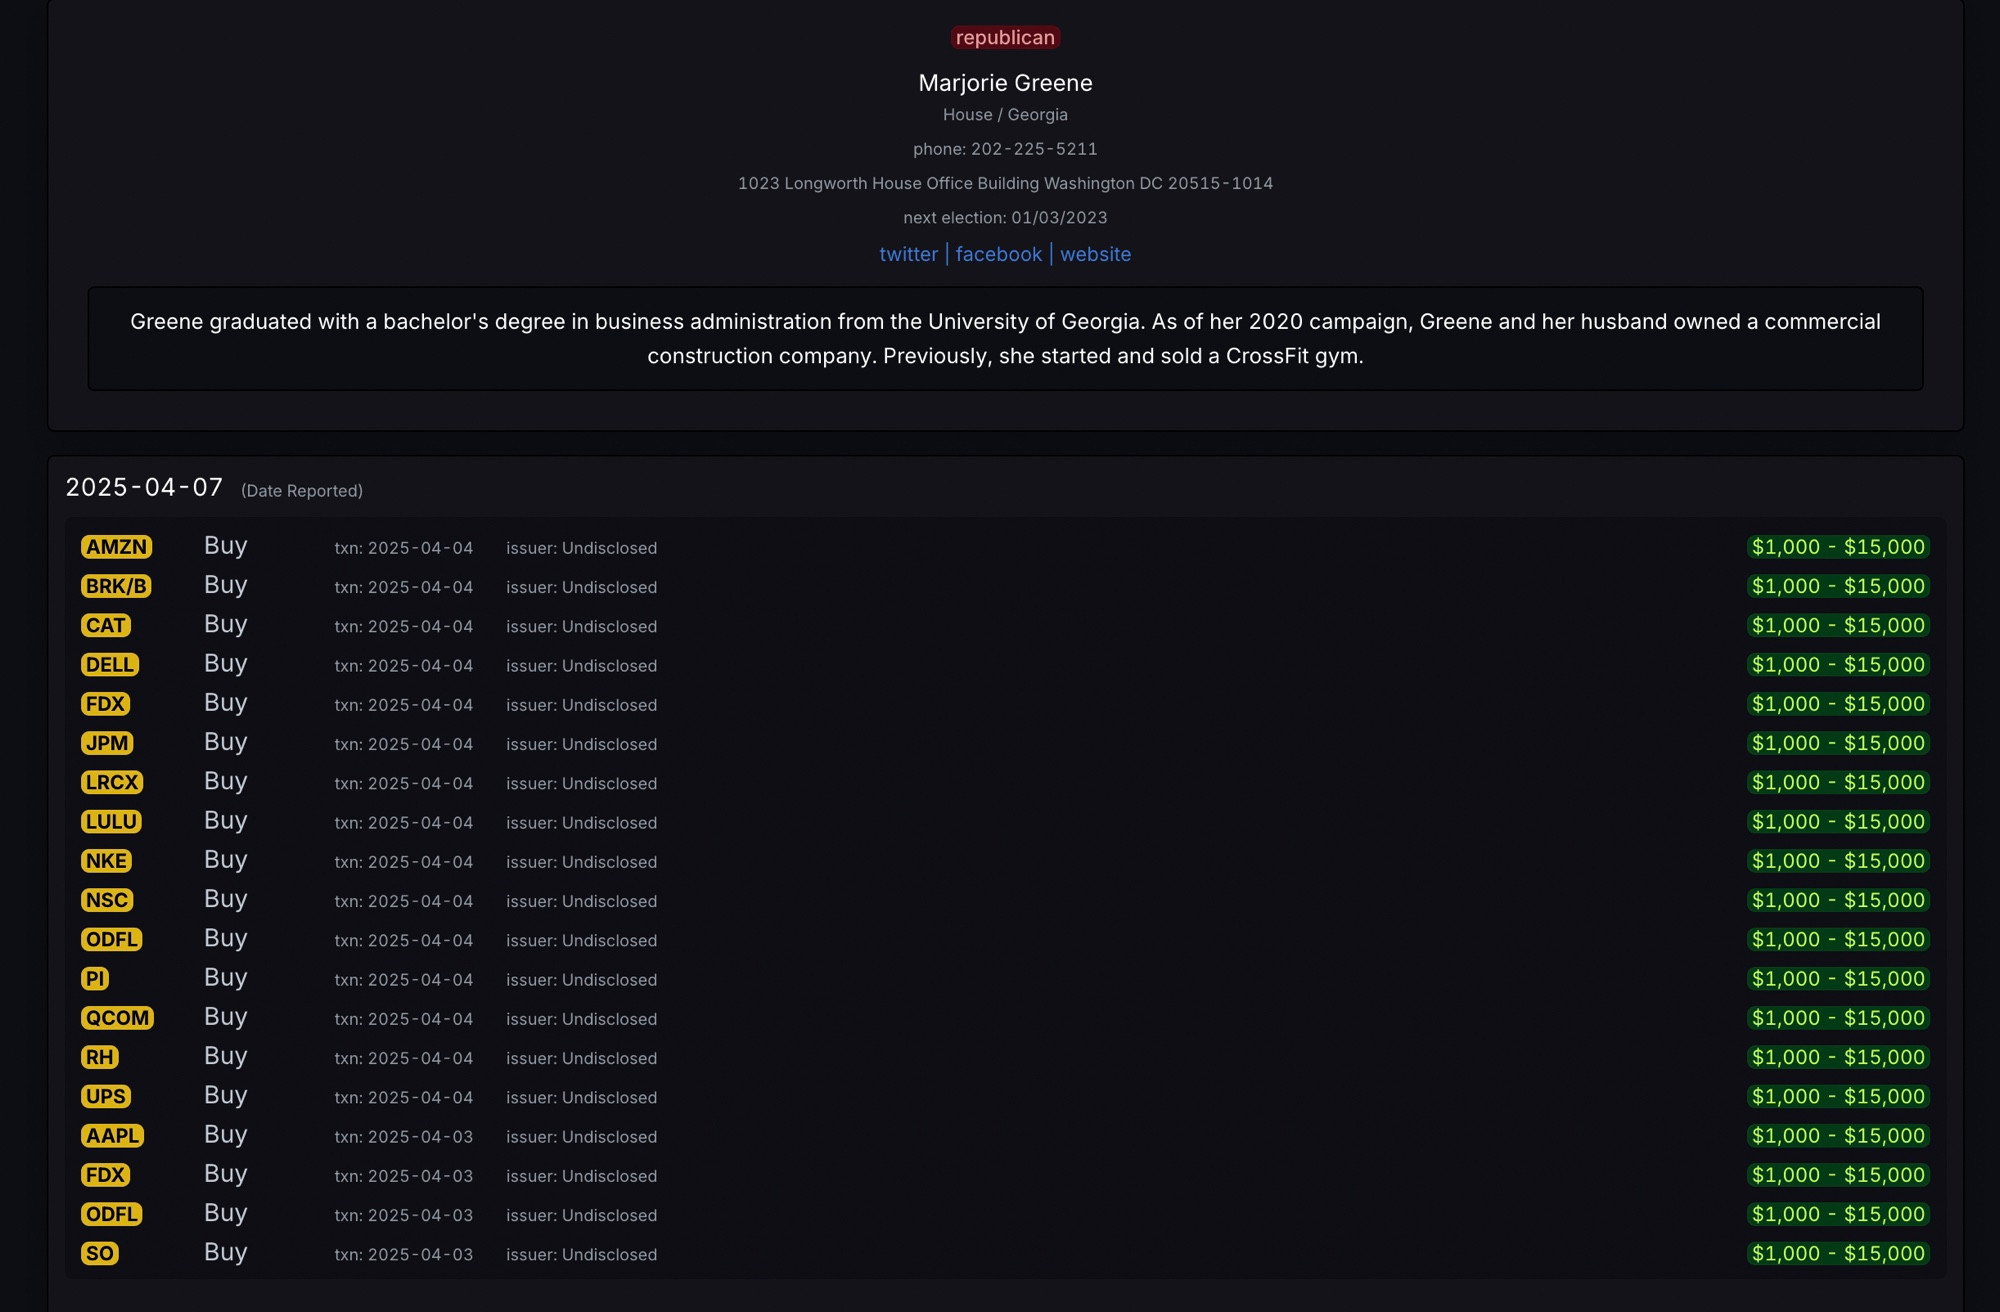Click the 2025-04-07 report date heading
The width and height of the screenshot is (2000, 1312).
144,487
